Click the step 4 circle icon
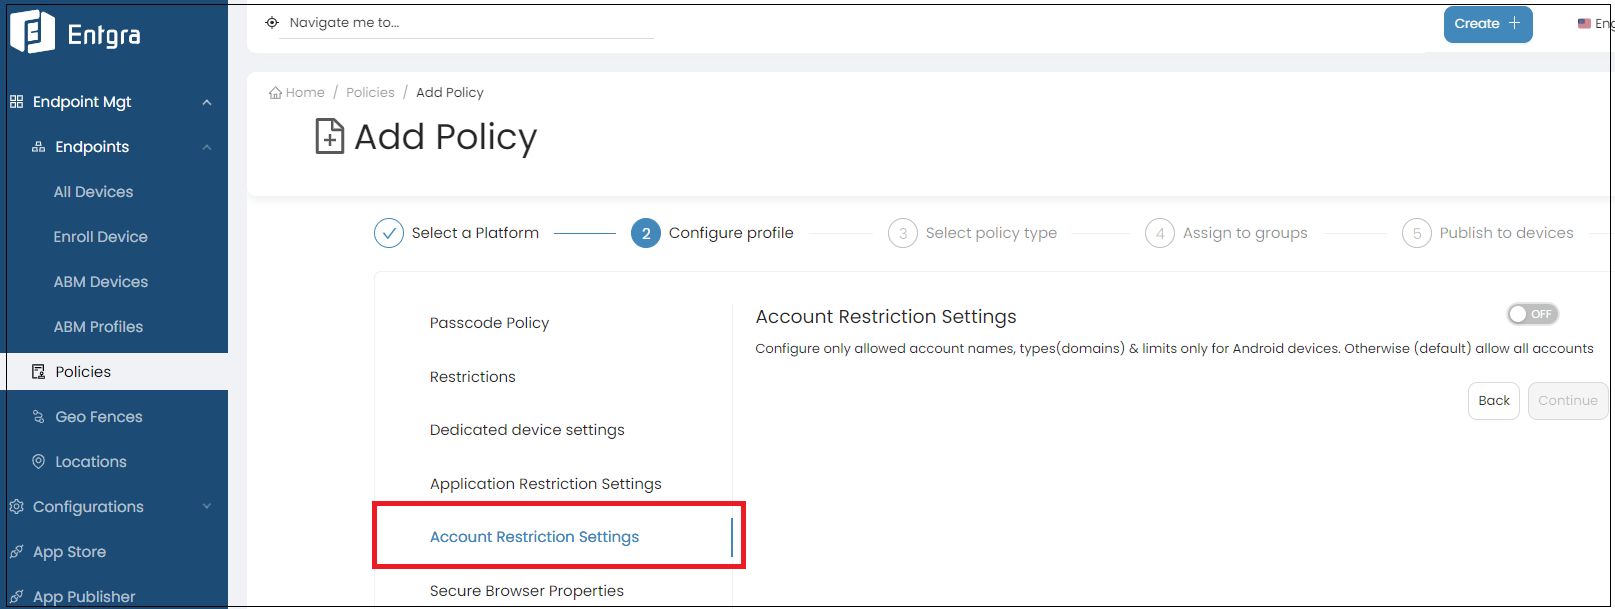Image resolution: width=1615 pixels, height=609 pixels. point(1160,233)
